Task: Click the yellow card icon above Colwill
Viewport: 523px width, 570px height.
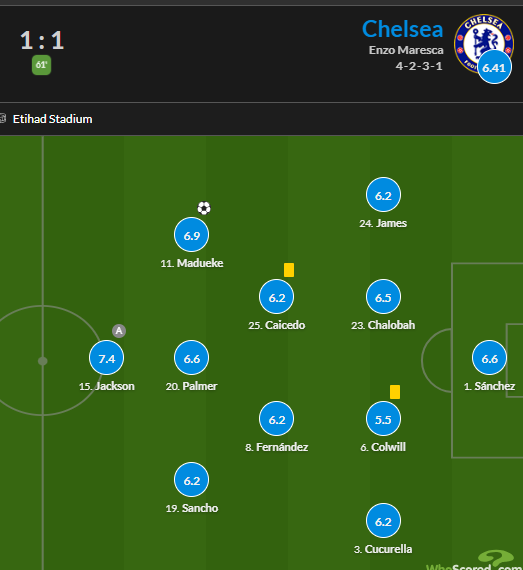Action: 395,392
